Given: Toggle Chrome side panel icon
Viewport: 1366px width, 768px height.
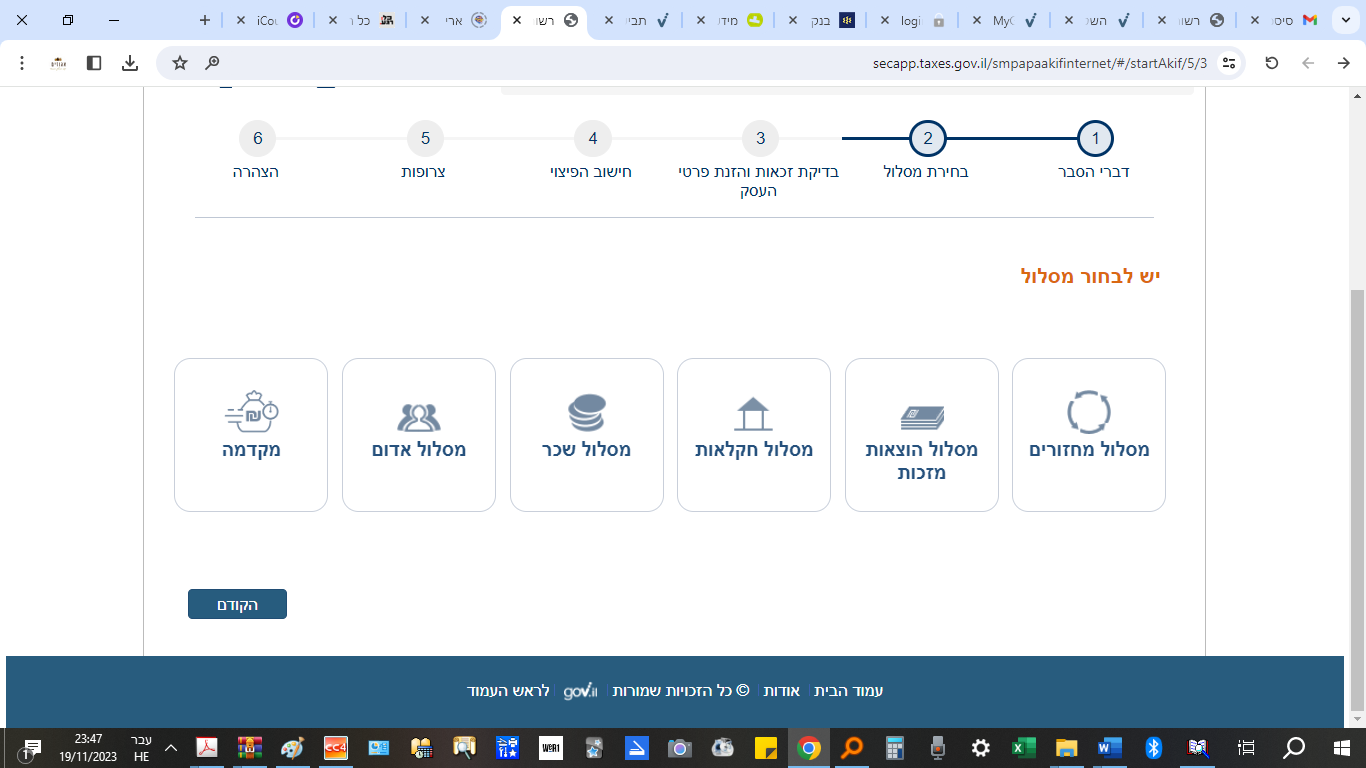Looking at the screenshot, I should point(94,63).
